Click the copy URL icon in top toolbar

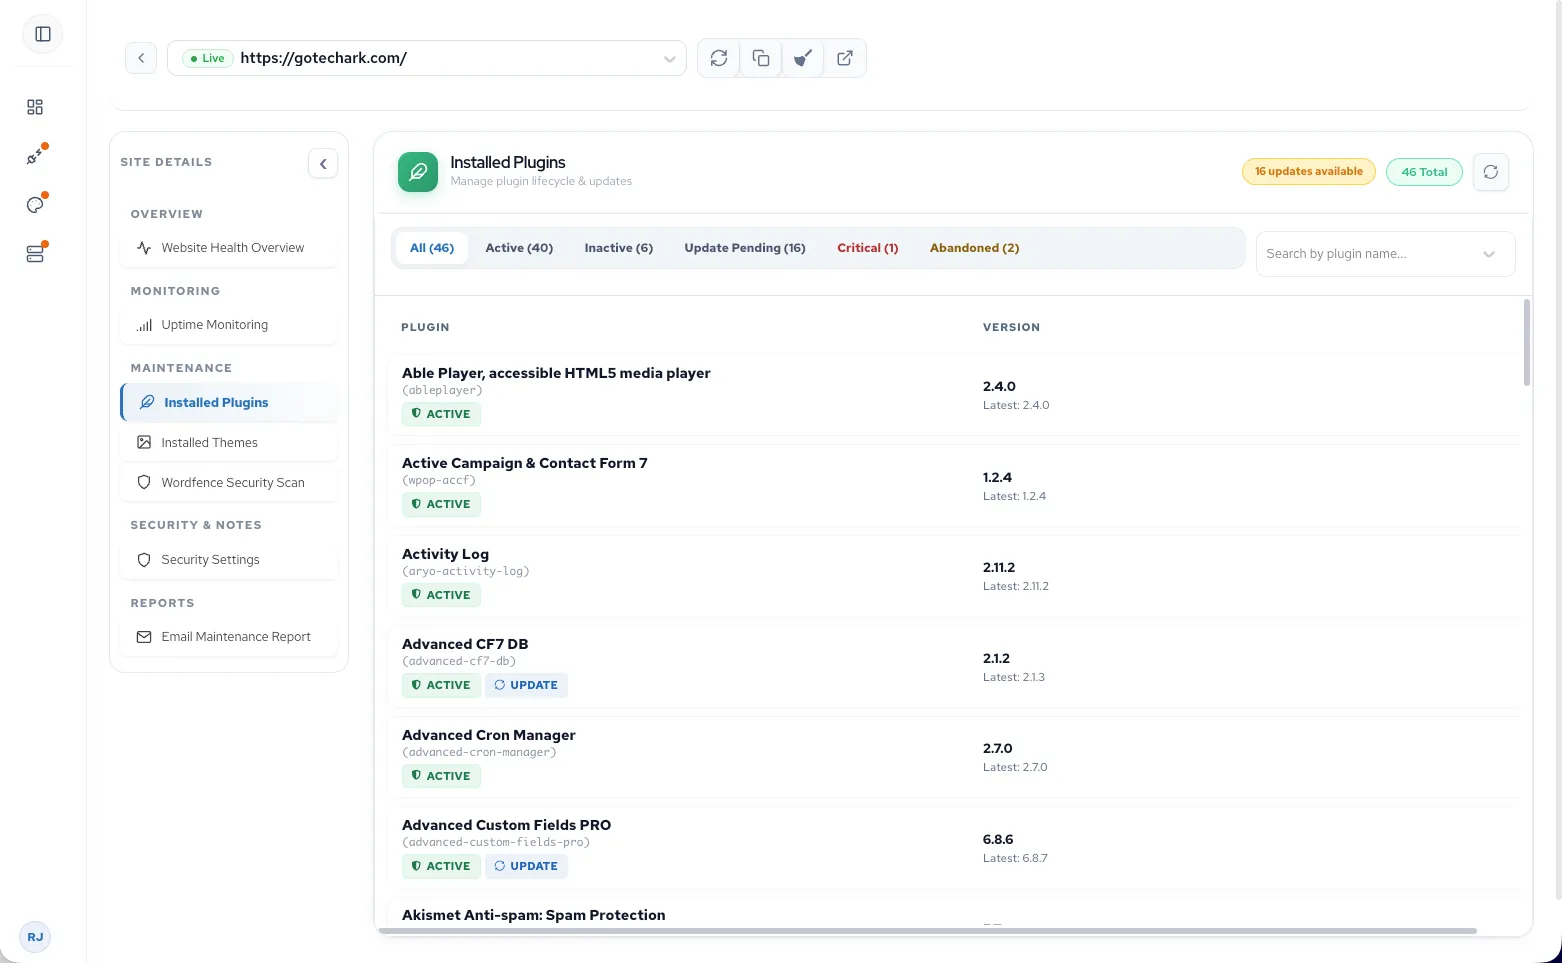pyautogui.click(x=761, y=58)
